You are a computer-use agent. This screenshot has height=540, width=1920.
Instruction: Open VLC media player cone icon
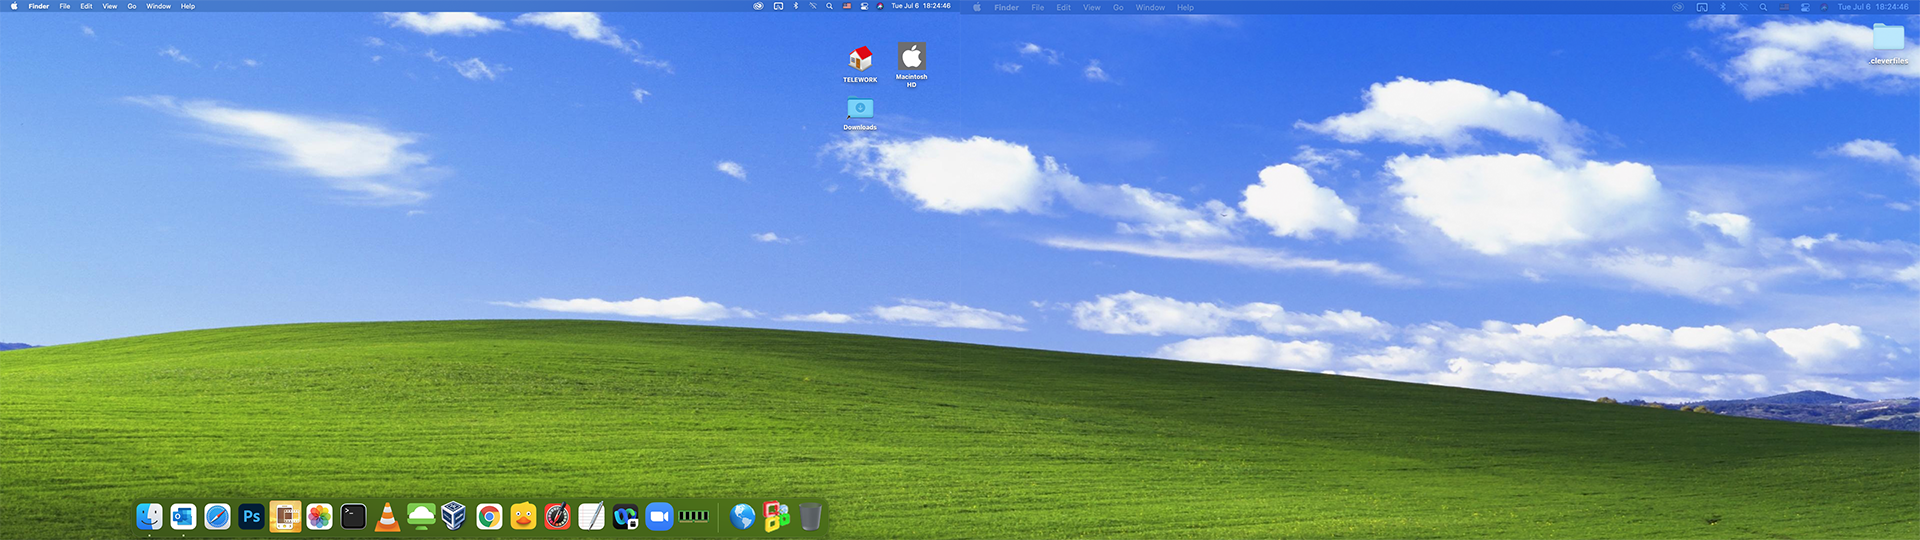click(x=387, y=516)
